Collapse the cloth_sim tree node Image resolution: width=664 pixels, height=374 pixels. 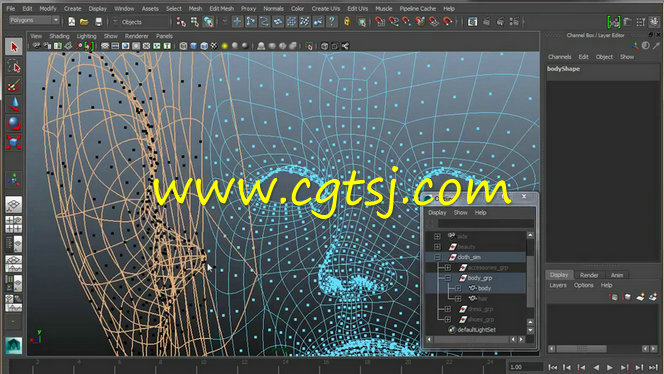(x=437, y=257)
